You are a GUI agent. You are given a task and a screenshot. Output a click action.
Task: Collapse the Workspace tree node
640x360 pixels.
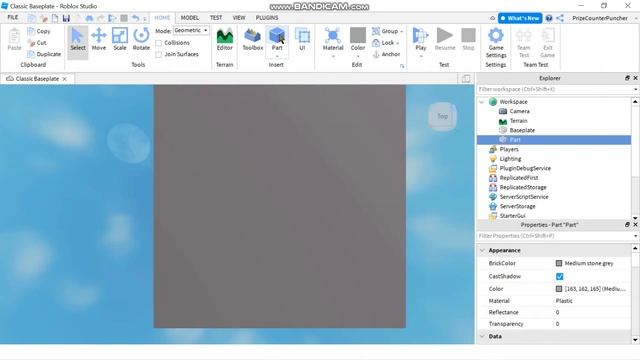(482, 102)
